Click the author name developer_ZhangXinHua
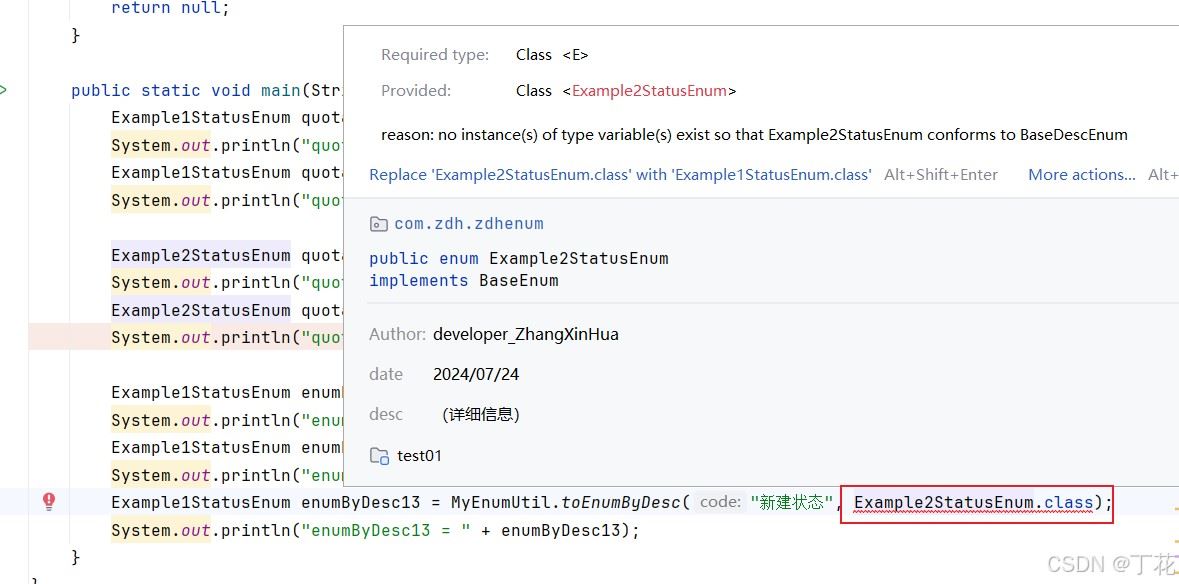Viewport: 1179px width, 584px height. tap(525, 334)
